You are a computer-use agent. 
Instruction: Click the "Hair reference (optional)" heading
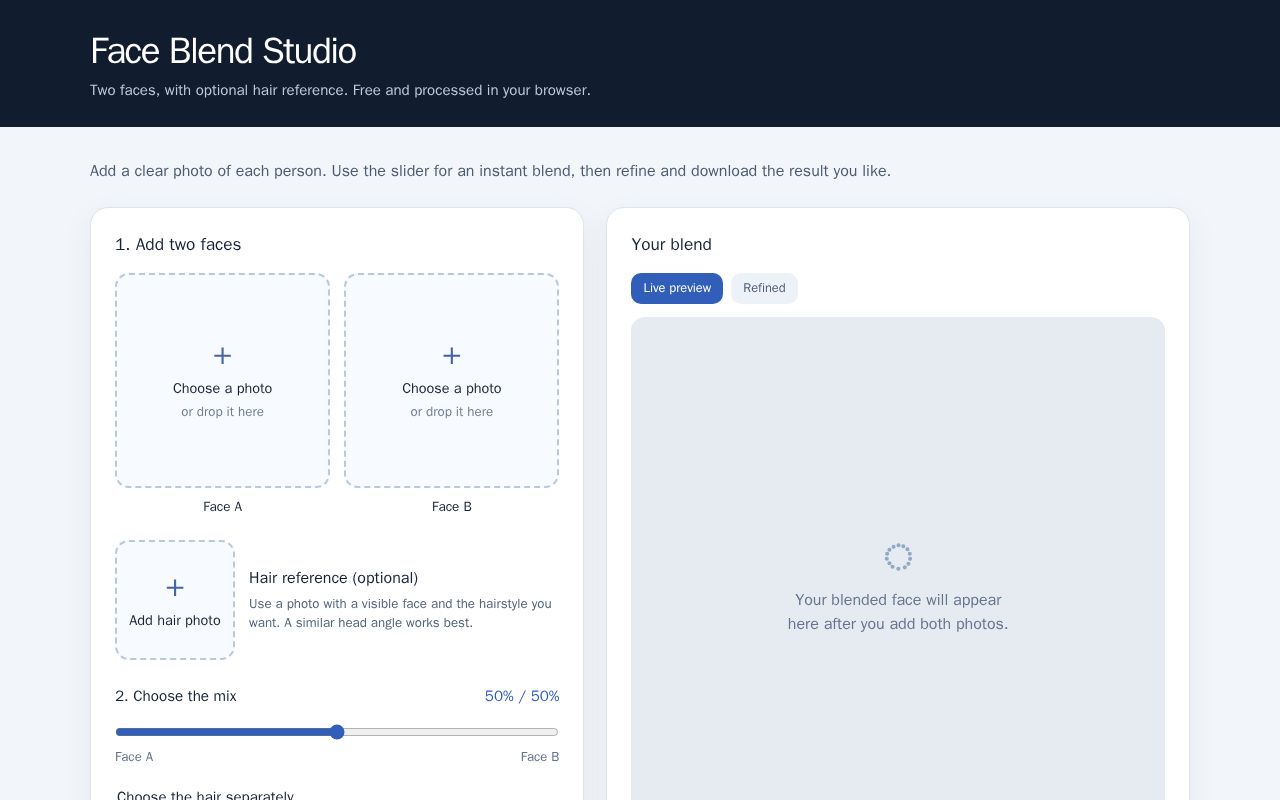(334, 578)
